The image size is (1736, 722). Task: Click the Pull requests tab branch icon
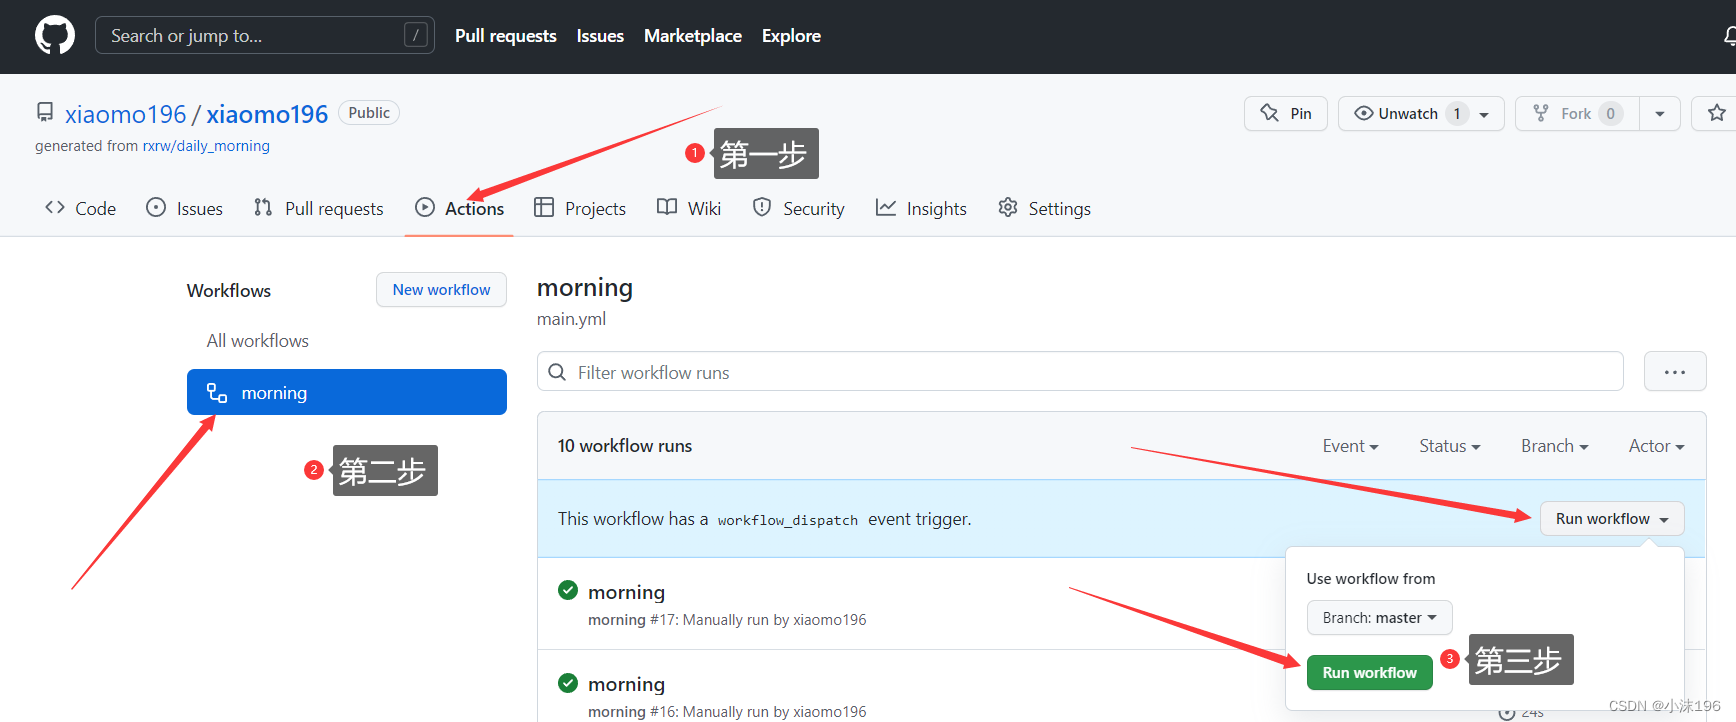(x=263, y=207)
